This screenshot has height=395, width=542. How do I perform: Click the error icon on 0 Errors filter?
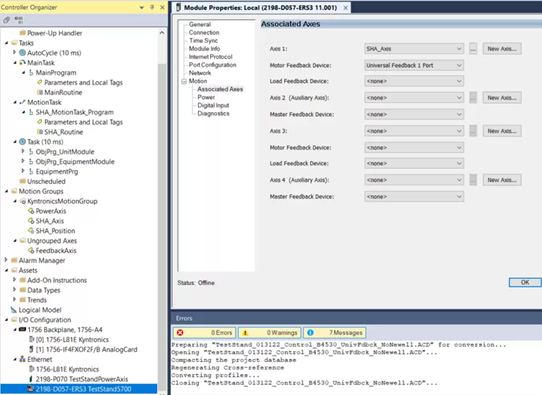[180, 332]
